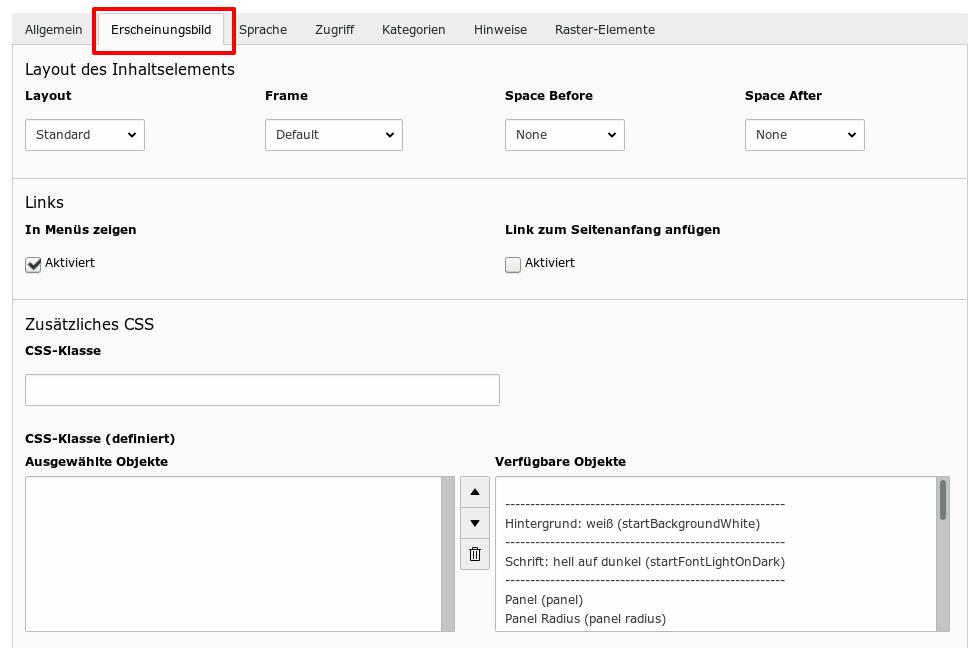This screenshot has height=648, width=978.
Task: Go to the Zugriff tab
Action: [x=334, y=29]
